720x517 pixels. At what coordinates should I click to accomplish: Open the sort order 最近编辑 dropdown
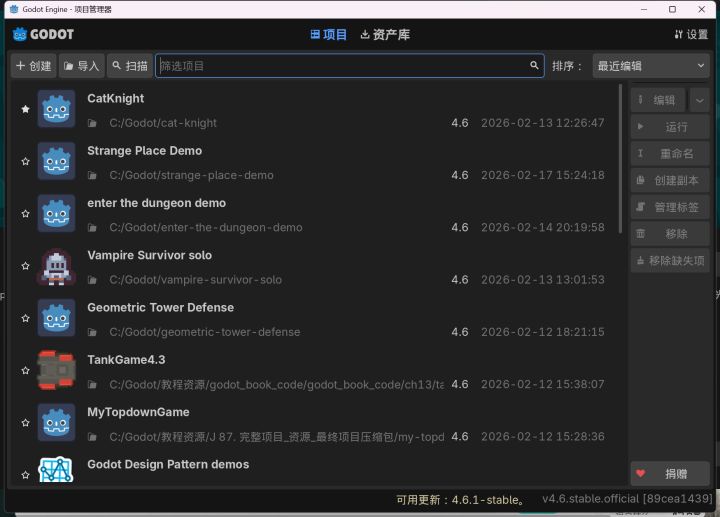pyautogui.click(x=651, y=66)
